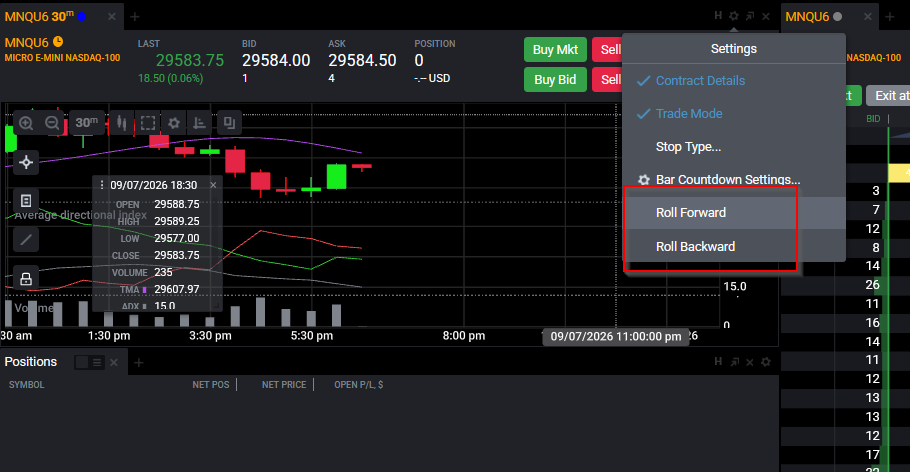The height and width of the screenshot is (472, 910).
Task: Close the 09/07/2026 18:30 data box
Action: click(x=214, y=185)
